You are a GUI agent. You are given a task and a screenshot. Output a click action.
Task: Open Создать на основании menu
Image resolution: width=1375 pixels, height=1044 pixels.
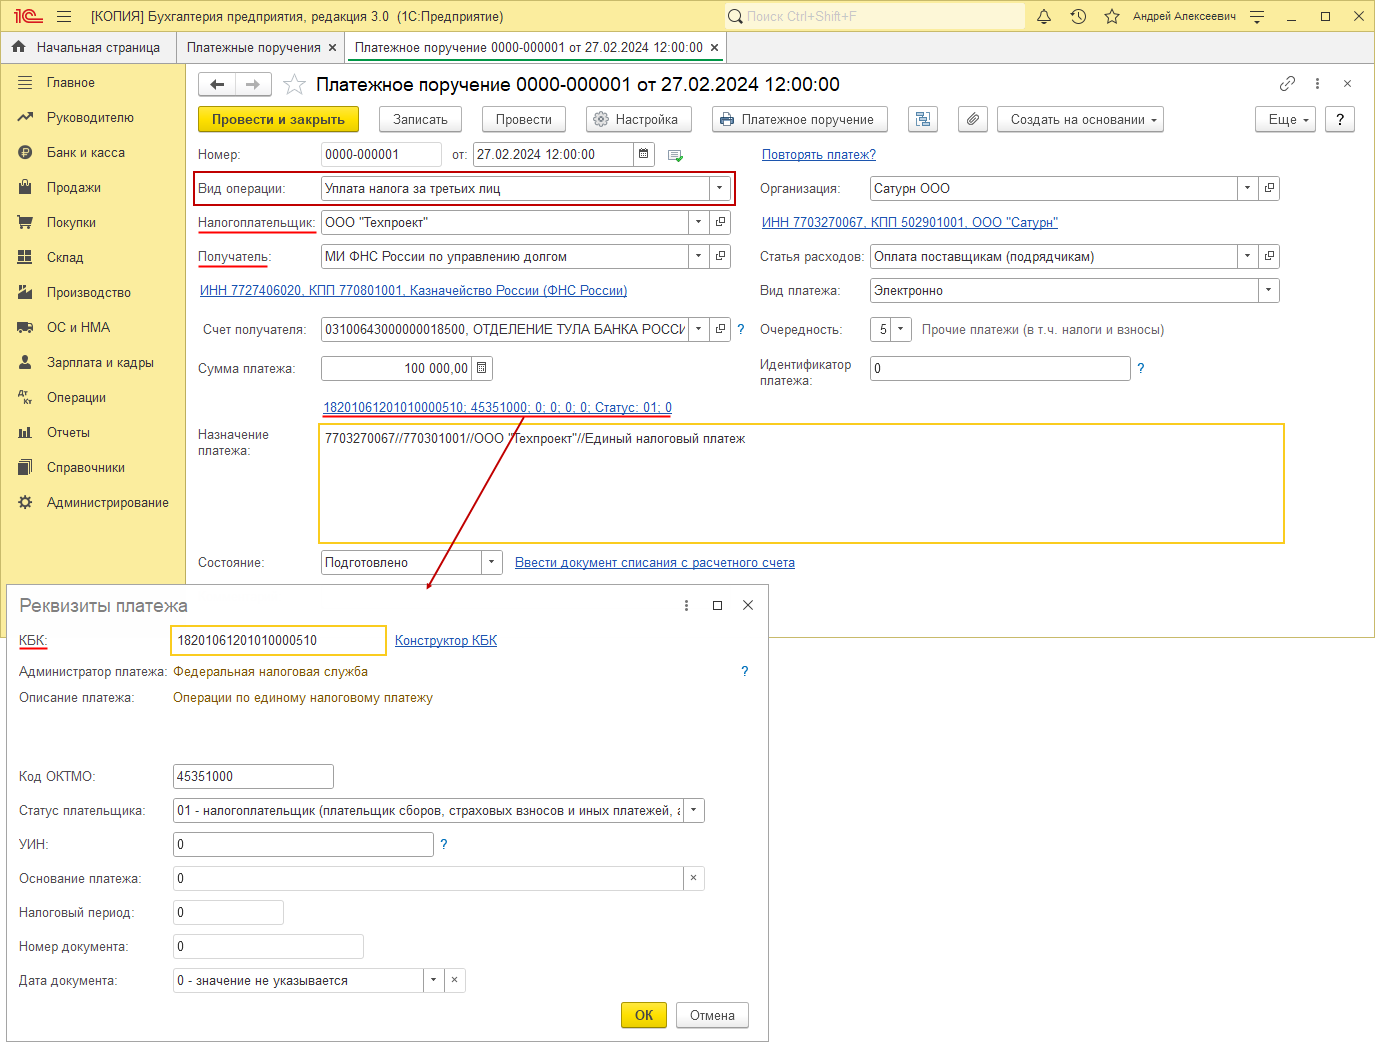coord(1080,119)
